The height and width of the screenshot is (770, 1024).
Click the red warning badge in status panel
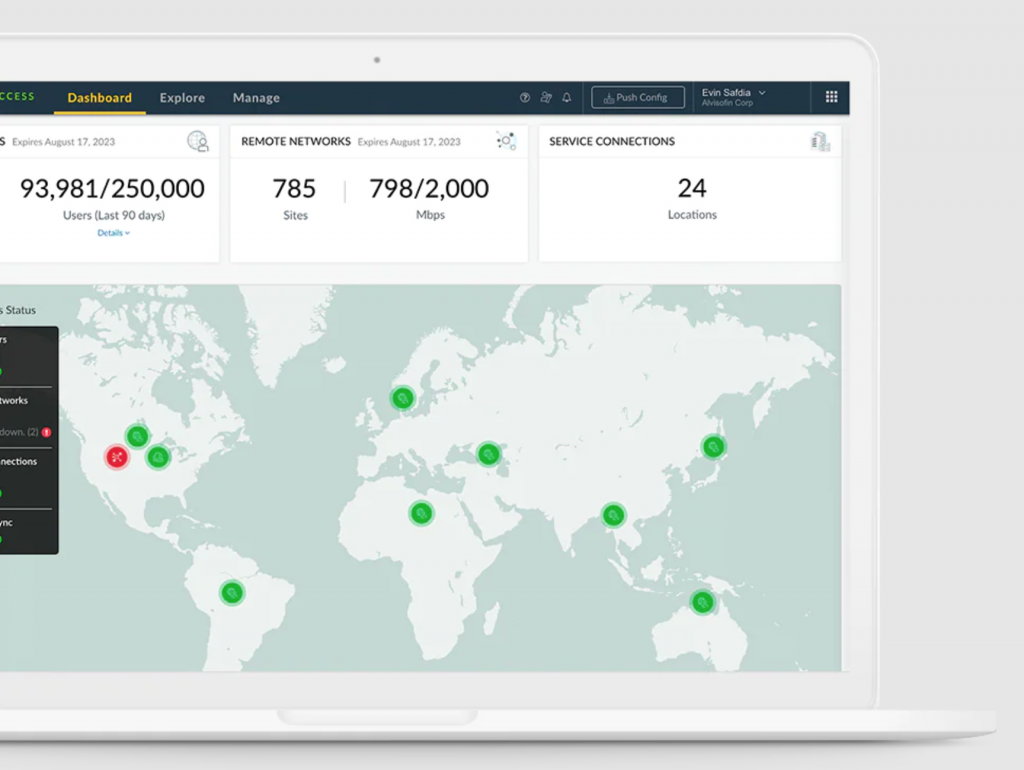(x=46, y=432)
